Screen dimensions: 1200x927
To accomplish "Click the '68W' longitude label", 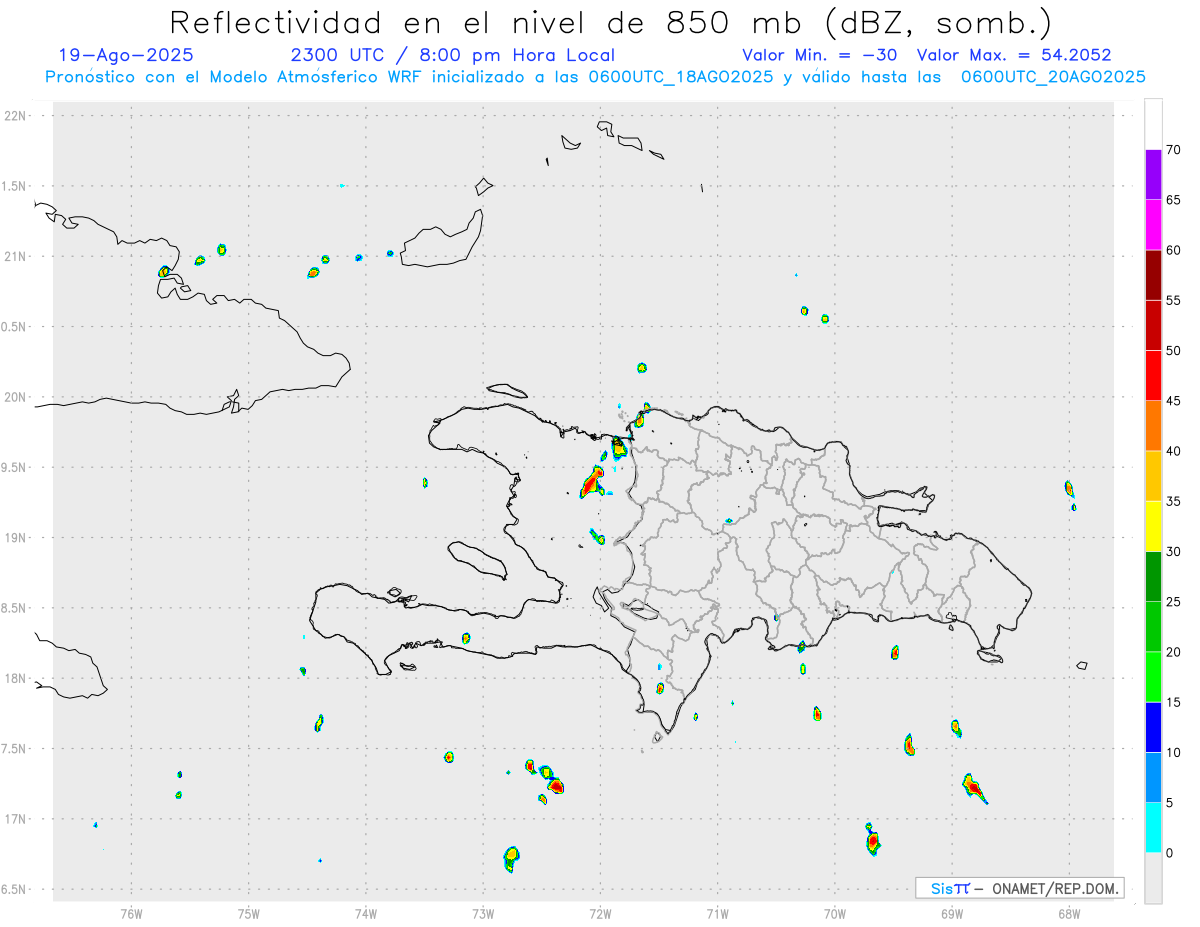I will tap(1069, 913).
